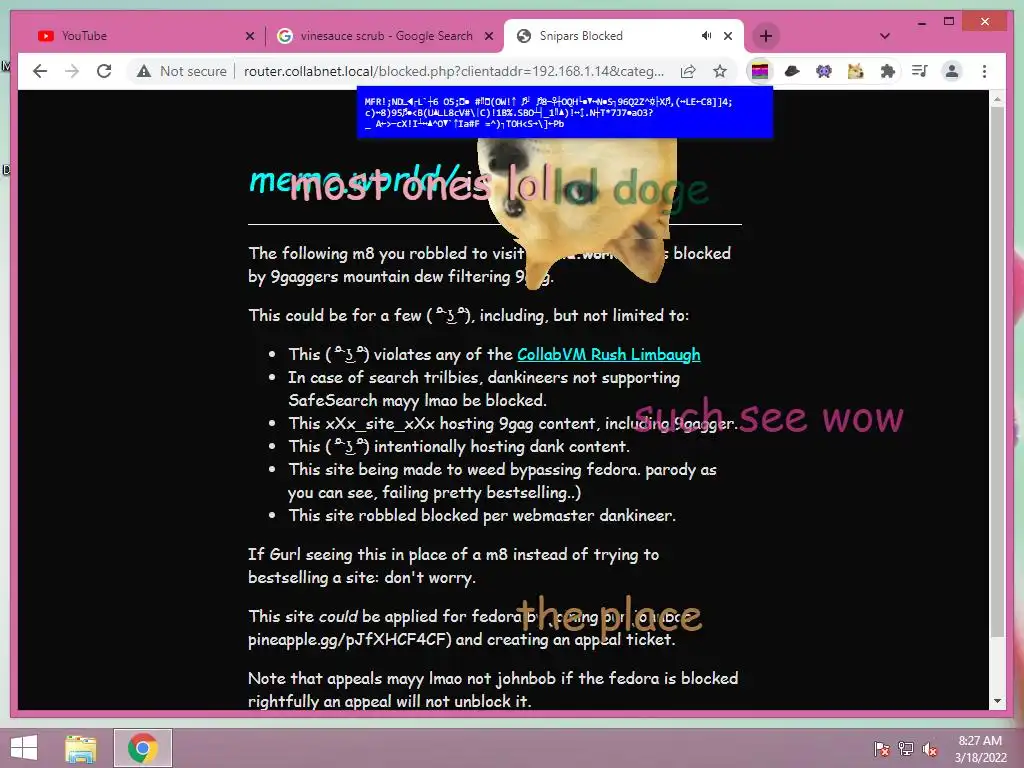This screenshot has height=768, width=1024.
Task: View Not secure site information
Action: pyautogui.click(x=182, y=71)
